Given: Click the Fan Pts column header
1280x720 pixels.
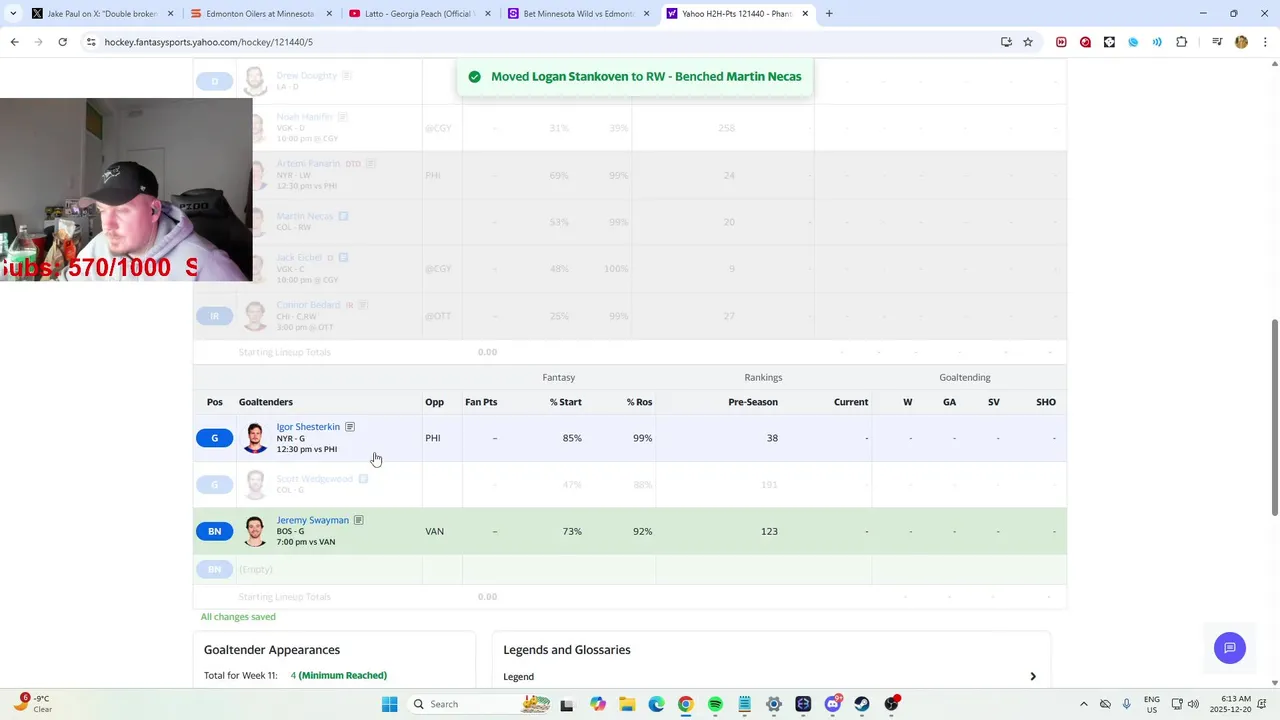Looking at the screenshot, I should pyautogui.click(x=481, y=402).
